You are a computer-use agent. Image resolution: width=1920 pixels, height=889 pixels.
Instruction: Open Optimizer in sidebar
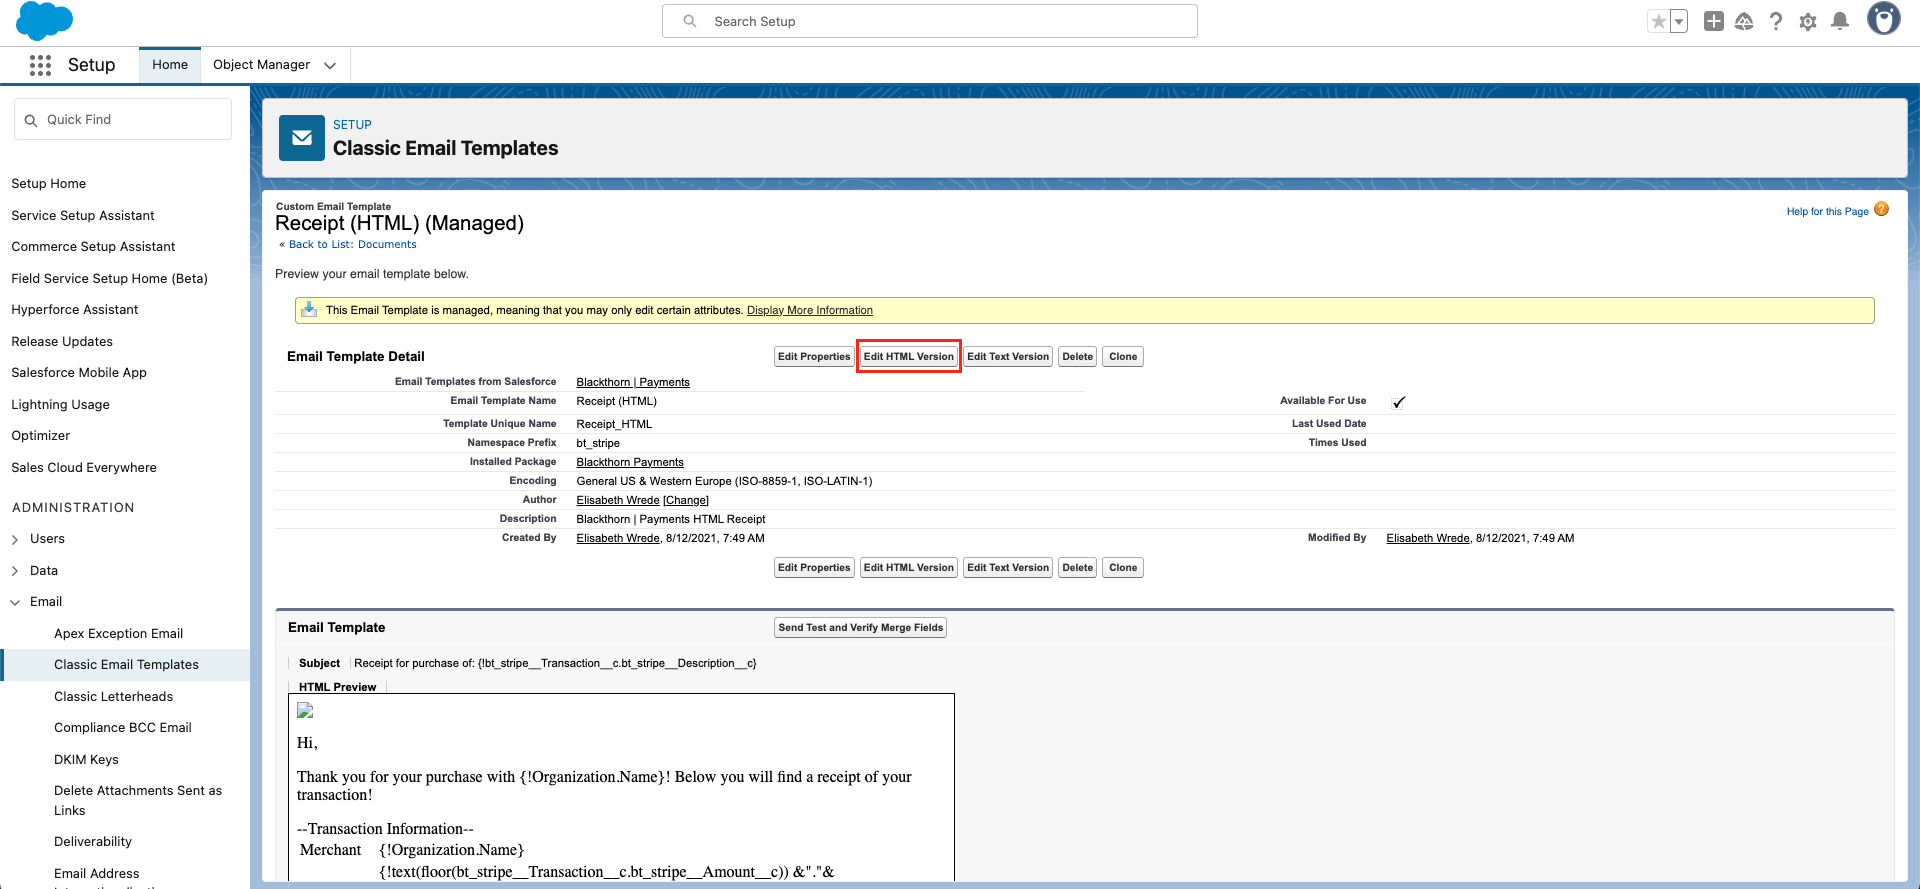(41, 436)
